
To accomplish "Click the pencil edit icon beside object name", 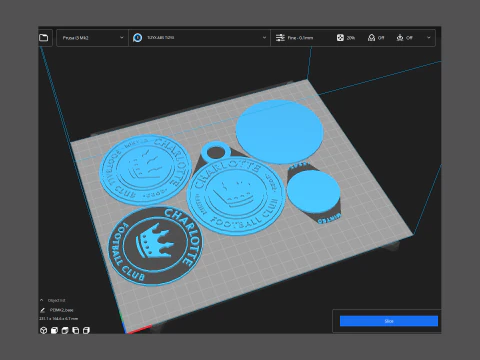I will (42, 310).
